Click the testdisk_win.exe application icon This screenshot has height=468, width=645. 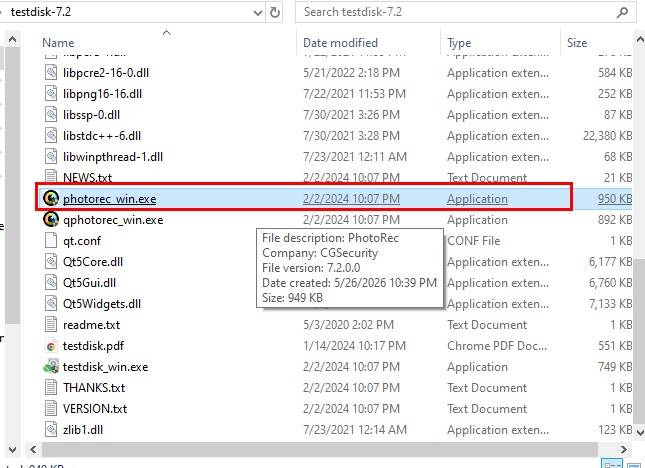pos(51,366)
